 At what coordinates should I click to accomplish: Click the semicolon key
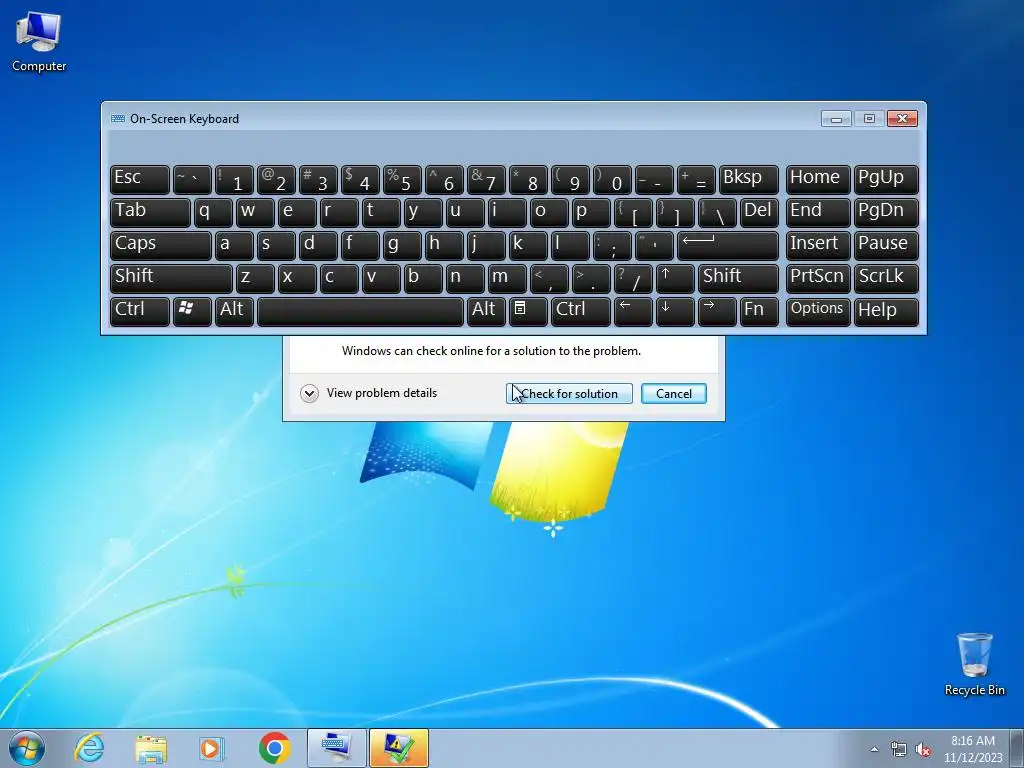(612, 245)
